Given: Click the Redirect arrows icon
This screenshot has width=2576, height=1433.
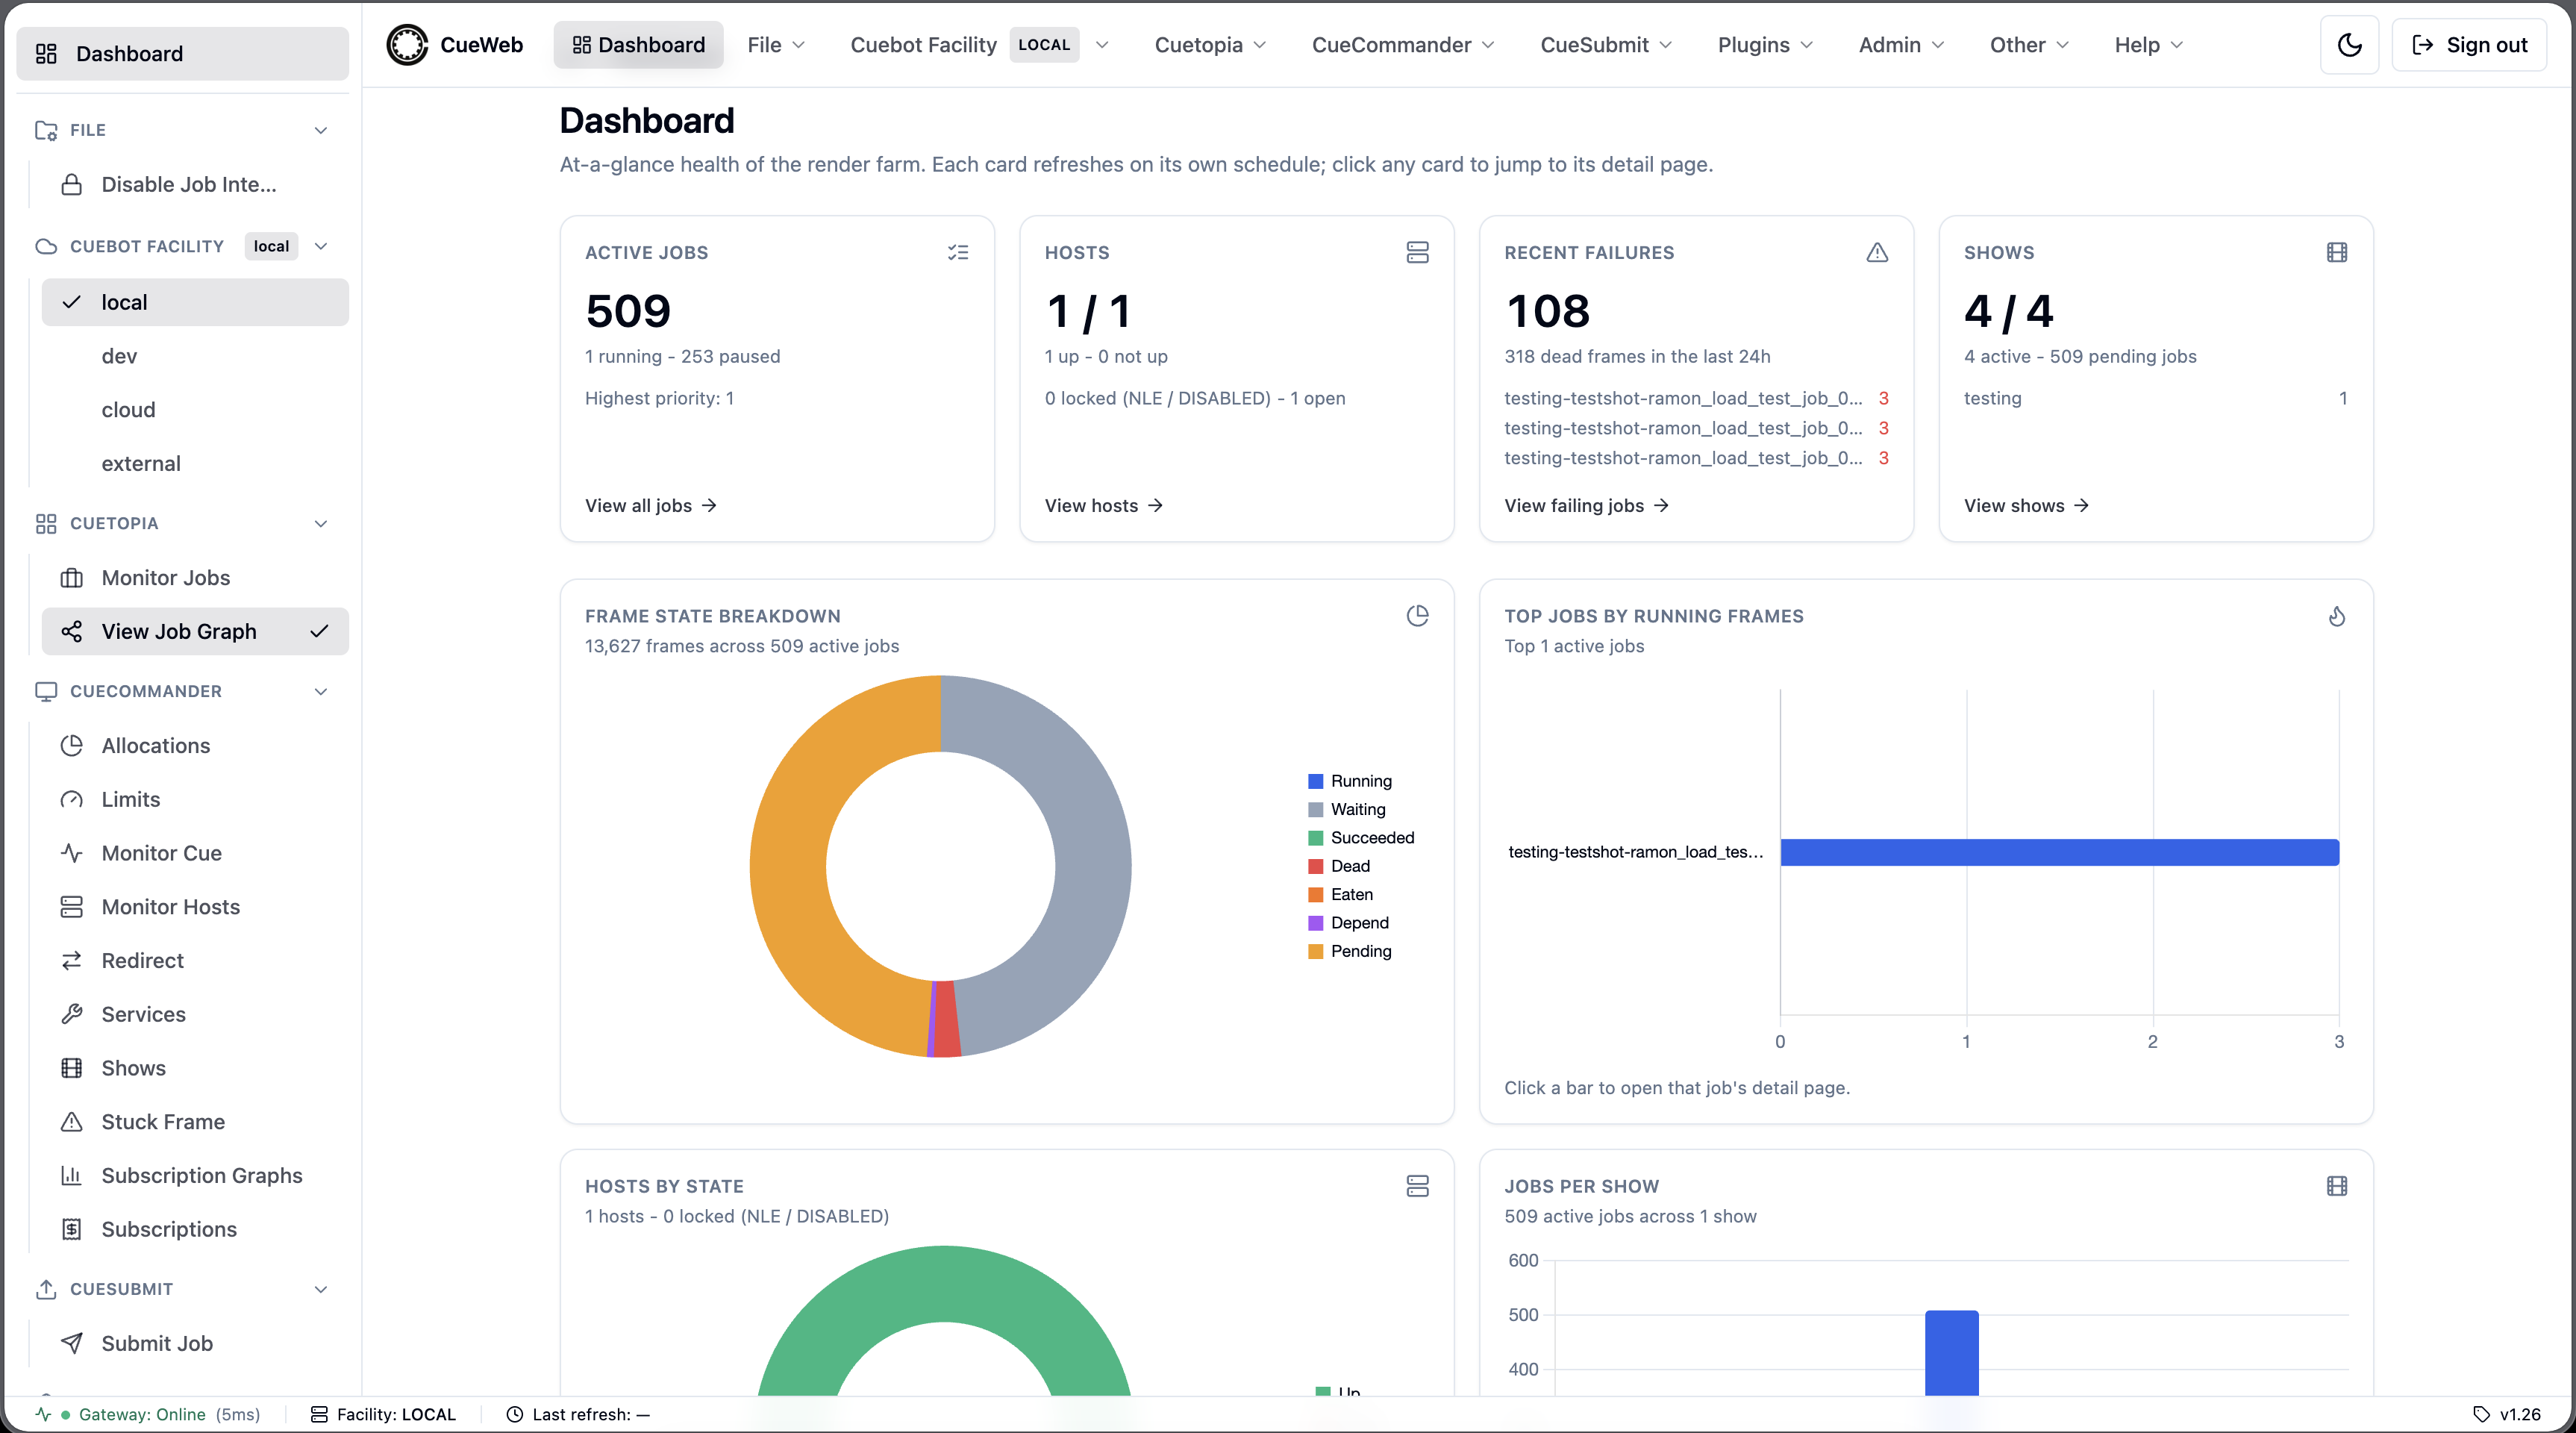Looking at the screenshot, I should (x=72, y=961).
